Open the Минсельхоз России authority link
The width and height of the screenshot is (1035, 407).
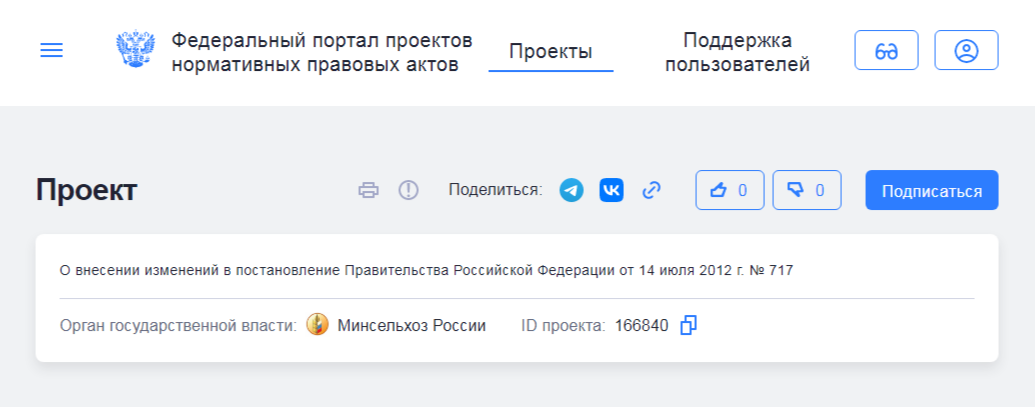click(411, 325)
